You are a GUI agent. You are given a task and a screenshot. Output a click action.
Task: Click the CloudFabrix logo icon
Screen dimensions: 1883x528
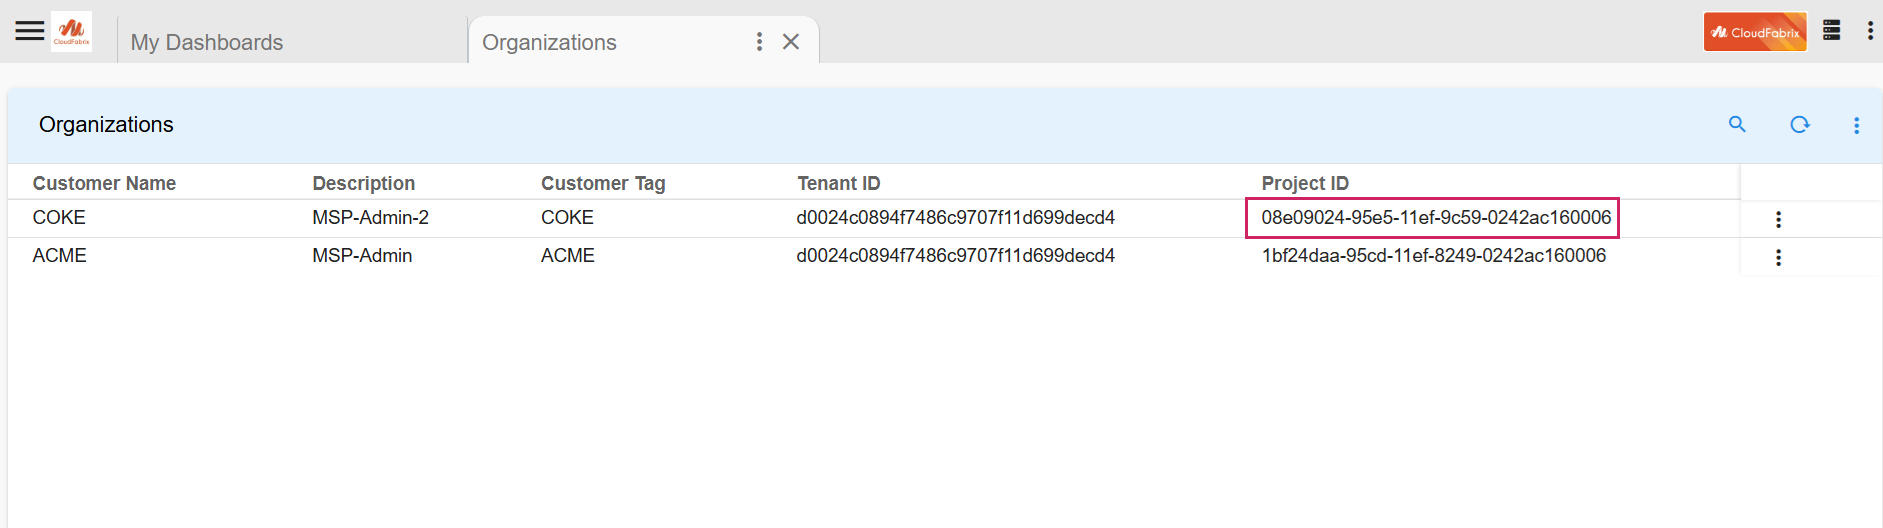tap(71, 31)
